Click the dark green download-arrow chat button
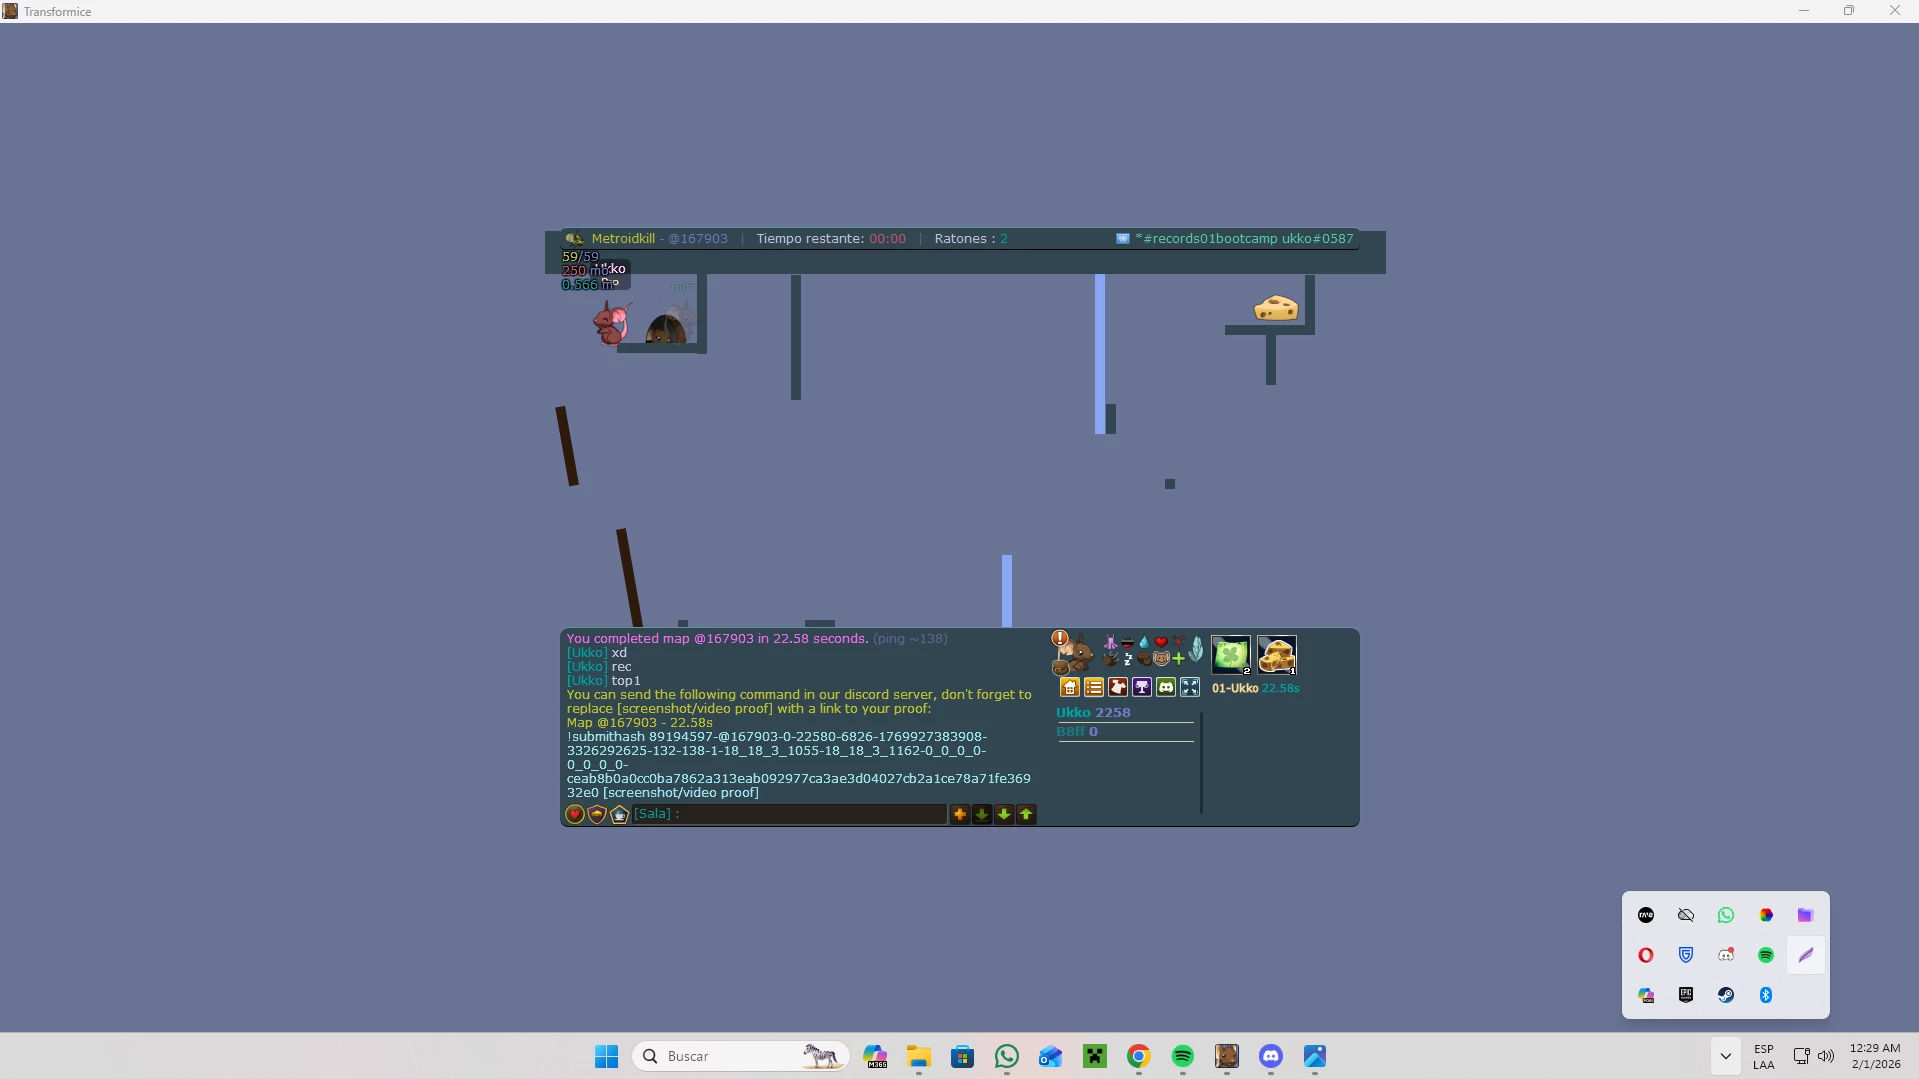Viewport: 1919px width, 1079px height. [982, 814]
